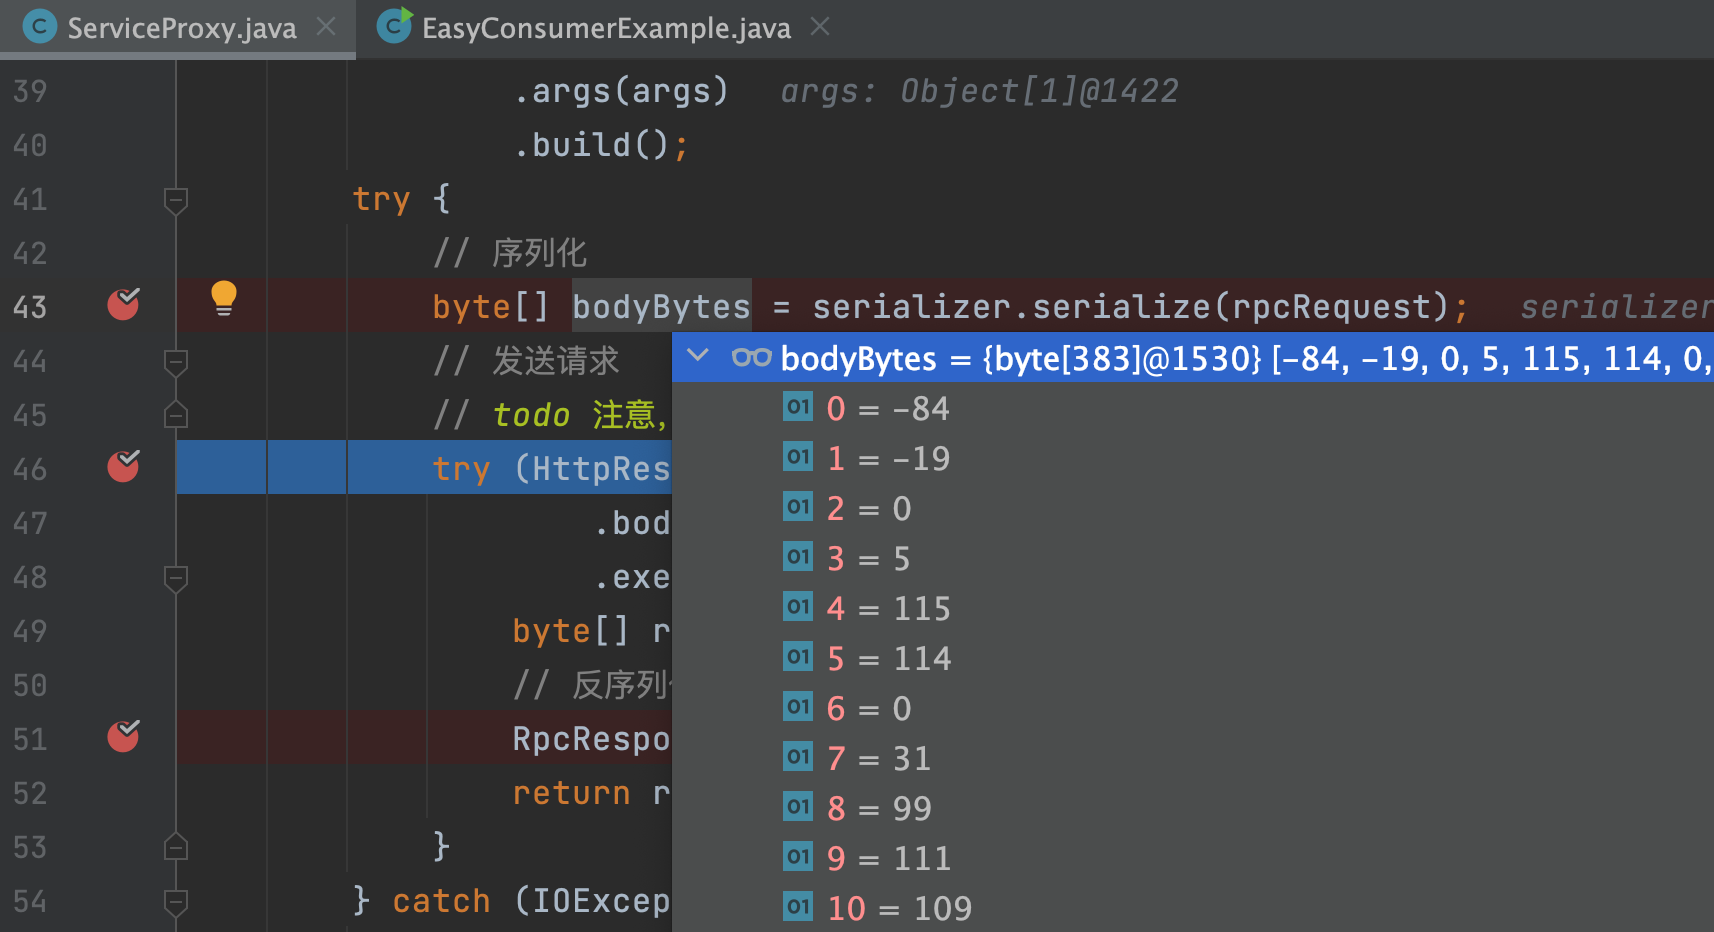Close the ServiceProxy.java tab

(326, 27)
